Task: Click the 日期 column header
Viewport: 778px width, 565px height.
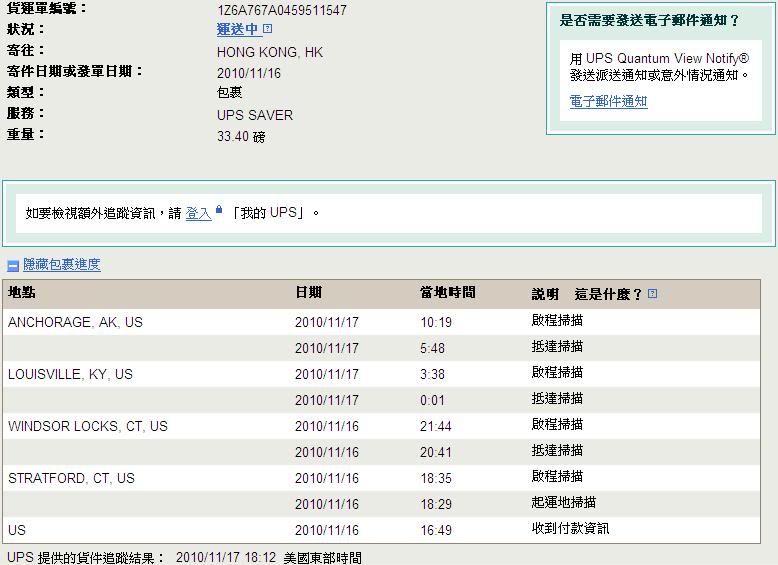Action: pos(308,293)
